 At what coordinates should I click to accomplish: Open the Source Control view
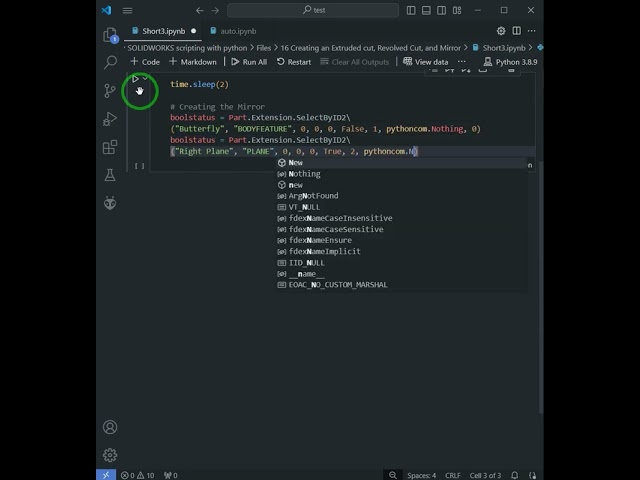[x=110, y=91]
